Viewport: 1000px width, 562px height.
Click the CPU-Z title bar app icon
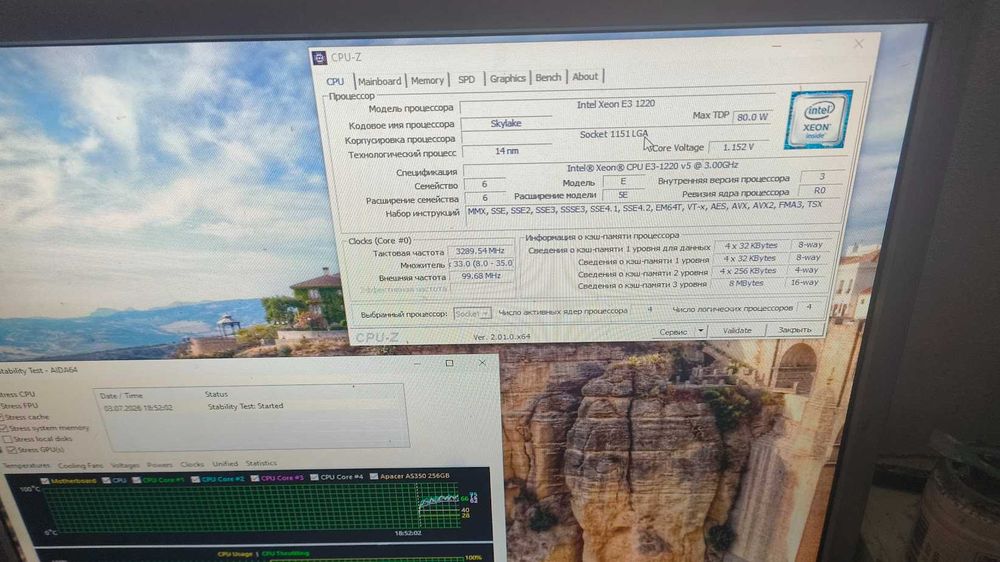click(x=319, y=57)
